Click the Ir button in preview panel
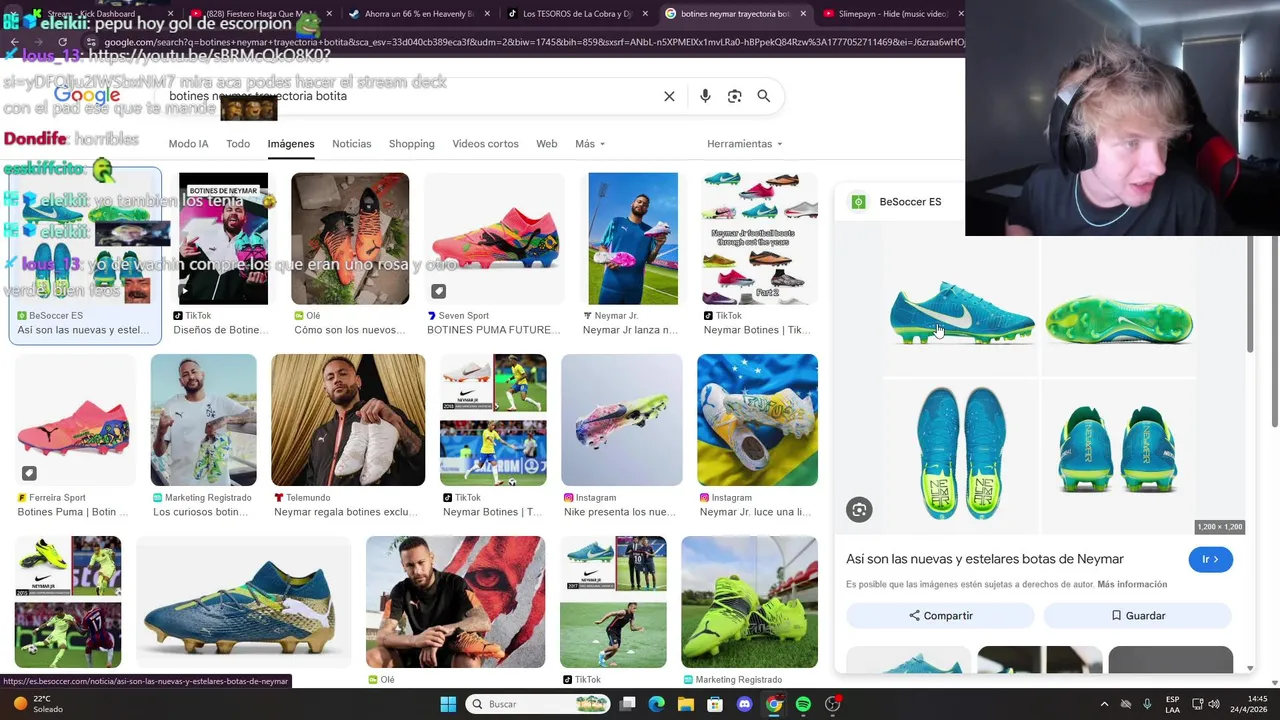Screen dimensions: 1280x720 coord(1211,559)
